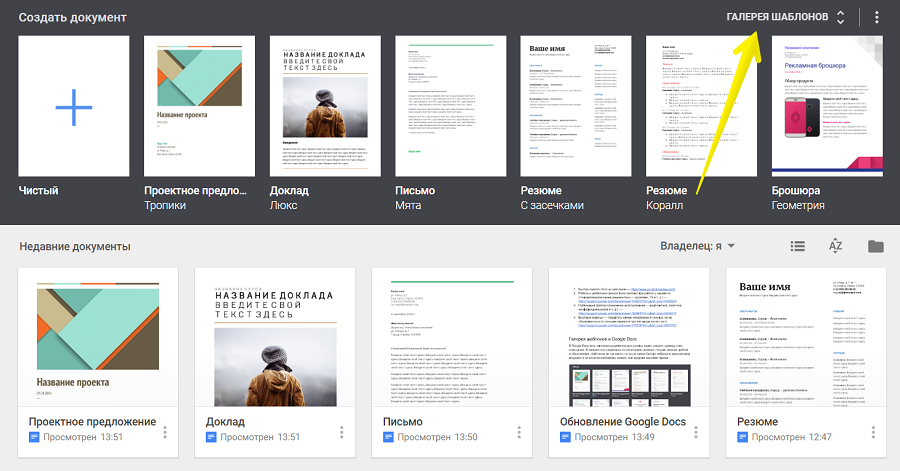Pick the Письмо Мята template

pyautogui.click(x=451, y=105)
